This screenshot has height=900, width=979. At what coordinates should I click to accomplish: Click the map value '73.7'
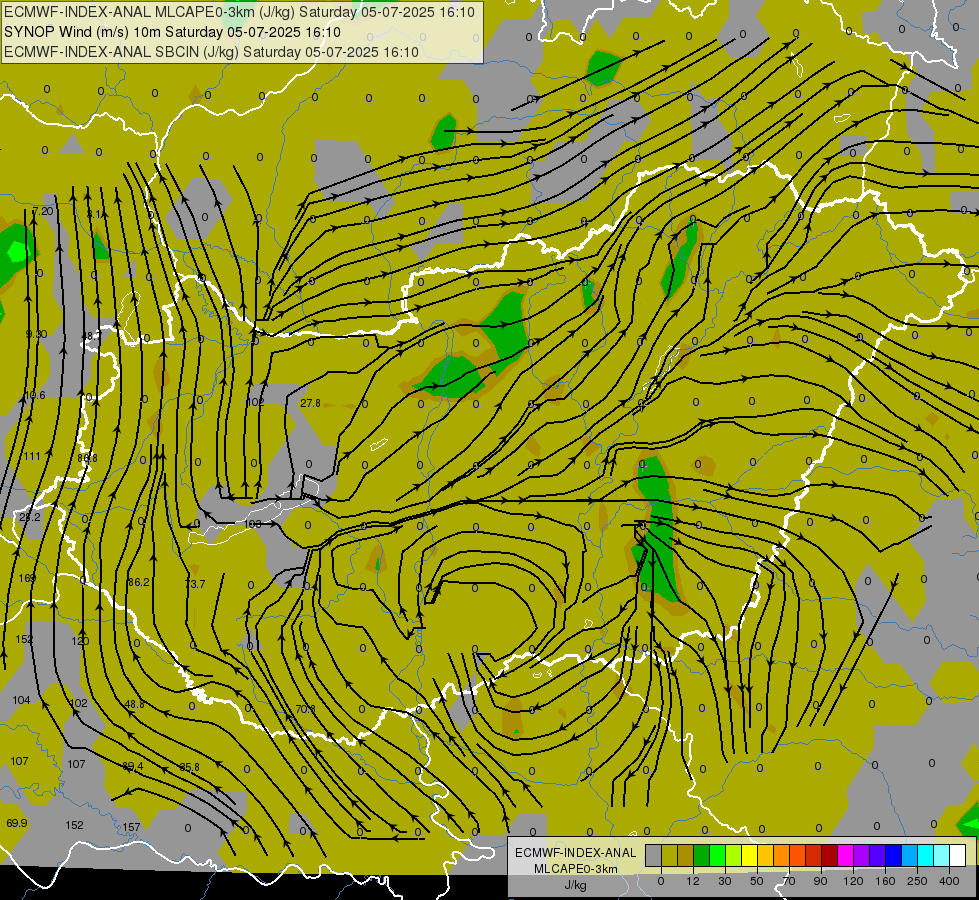click(195, 584)
